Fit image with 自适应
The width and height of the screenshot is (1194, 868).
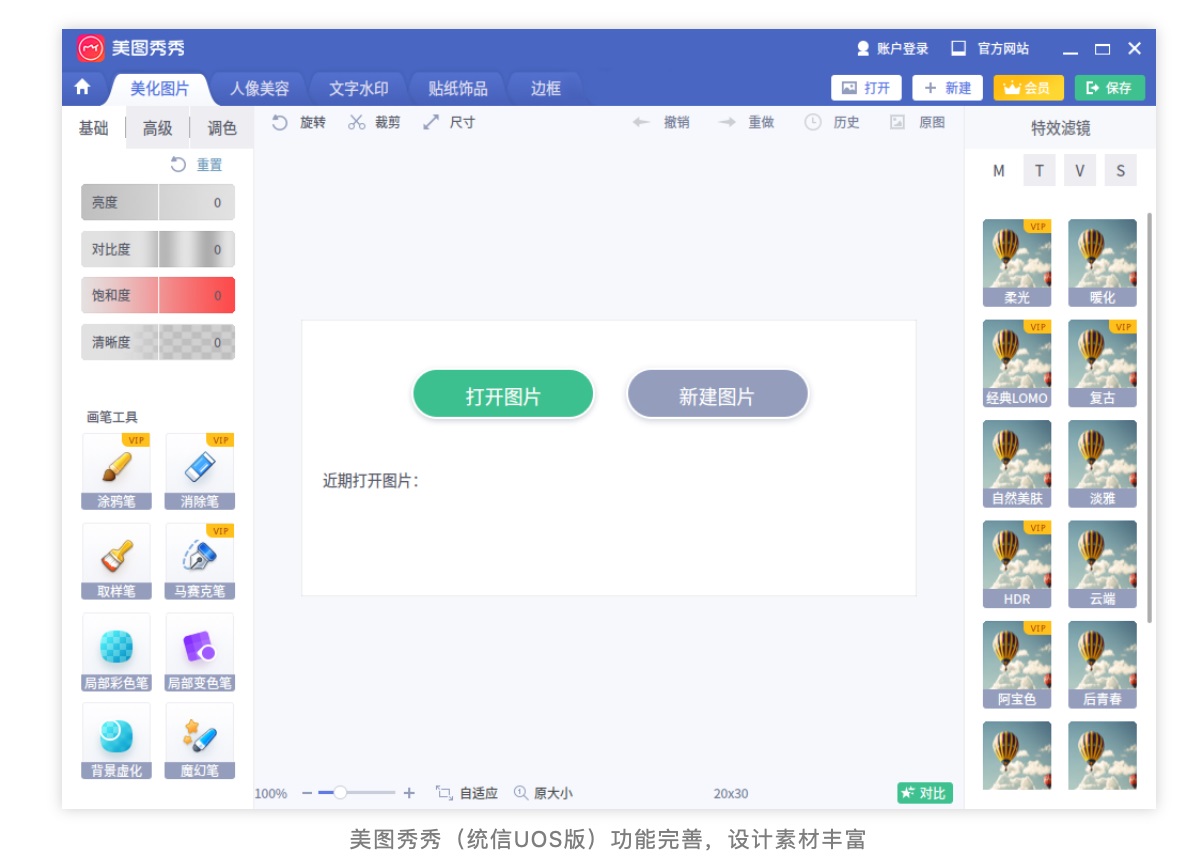tap(467, 793)
